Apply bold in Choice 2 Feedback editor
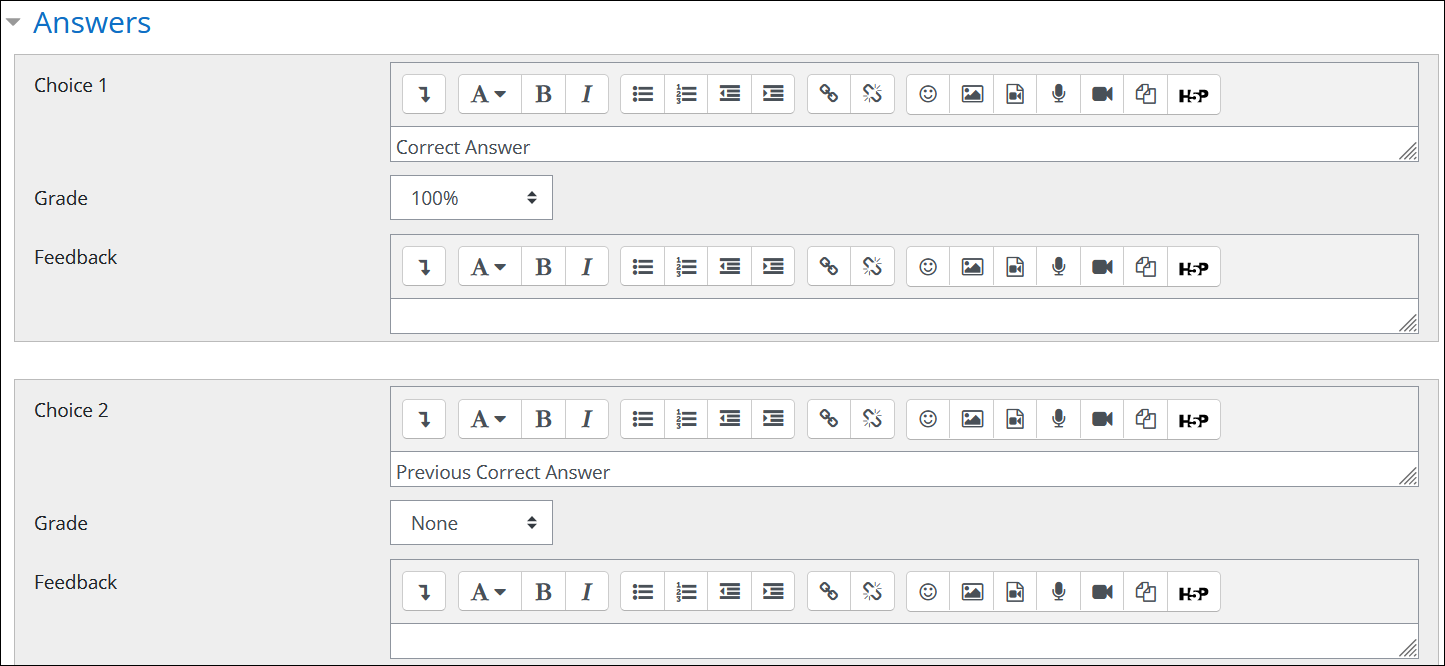 pos(543,592)
